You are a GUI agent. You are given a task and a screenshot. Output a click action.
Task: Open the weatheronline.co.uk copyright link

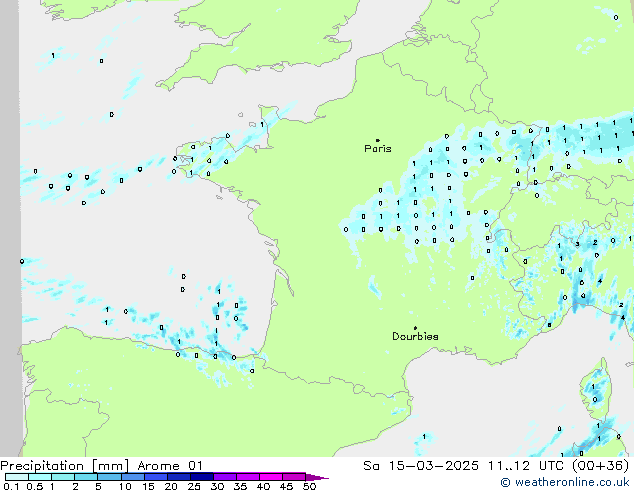pyautogui.click(x=565, y=482)
